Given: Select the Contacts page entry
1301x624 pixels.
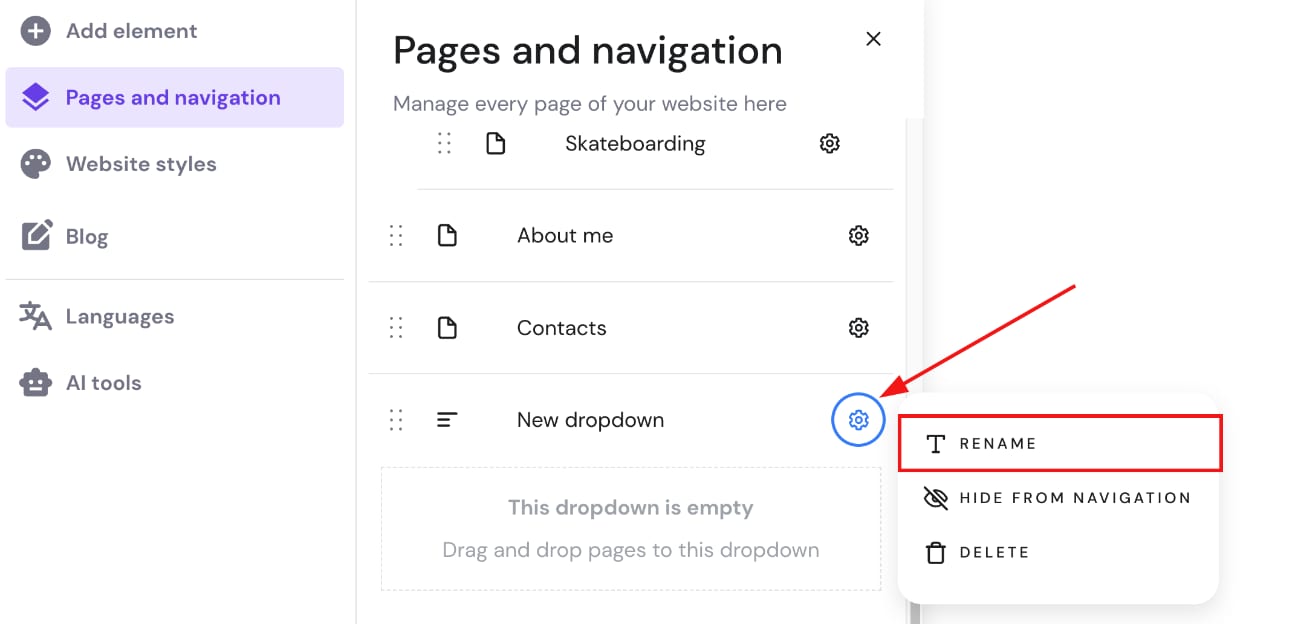Looking at the screenshot, I should click(x=561, y=328).
